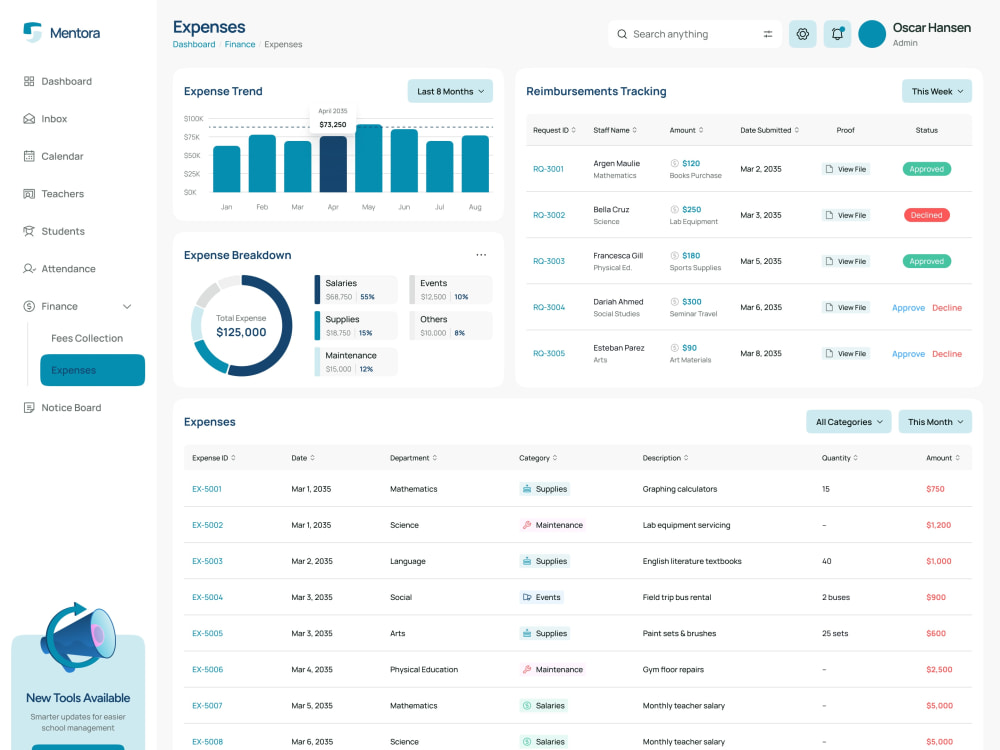1000x750 pixels.
Task: Click the Inbox envelope icon
Action: [x=29, y=119]
